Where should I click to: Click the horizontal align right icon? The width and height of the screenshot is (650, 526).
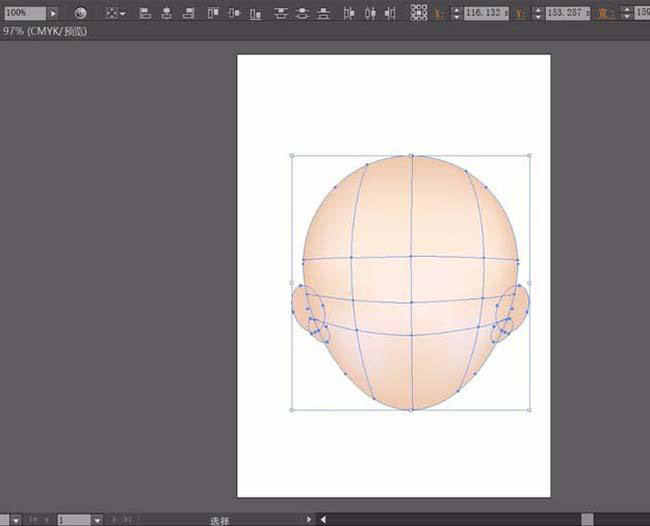(186, 13)
